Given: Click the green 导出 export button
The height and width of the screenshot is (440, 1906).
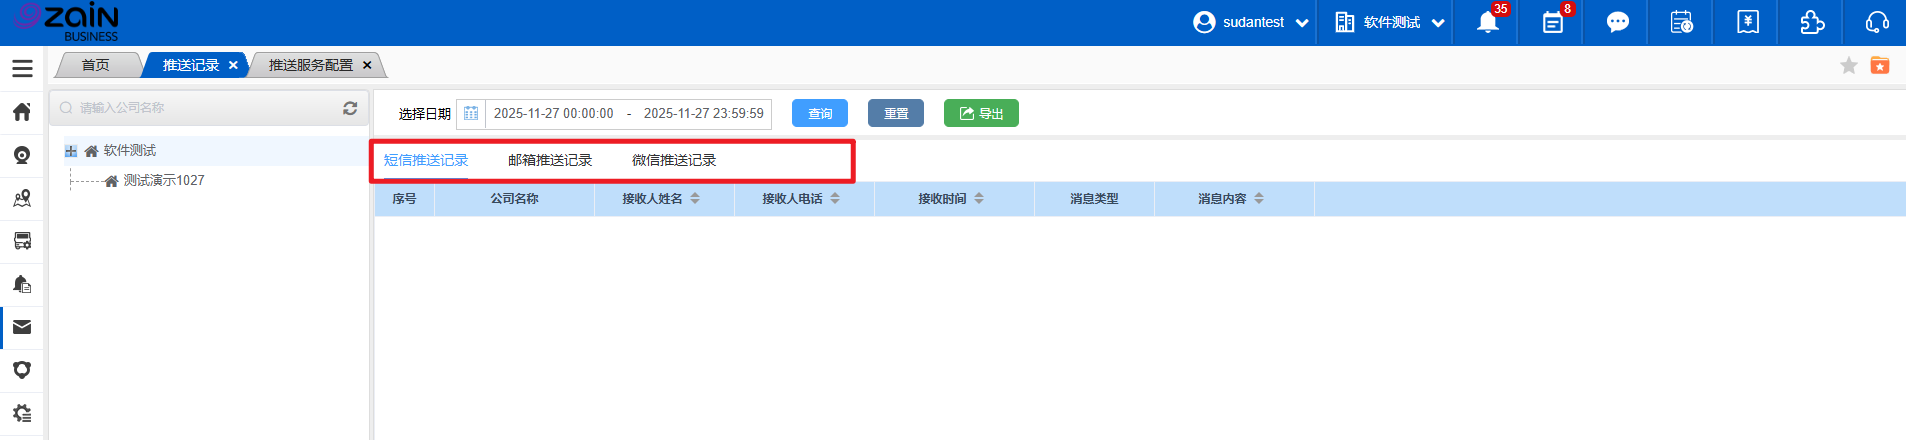Looking at the screenshot, I should 981,113.
